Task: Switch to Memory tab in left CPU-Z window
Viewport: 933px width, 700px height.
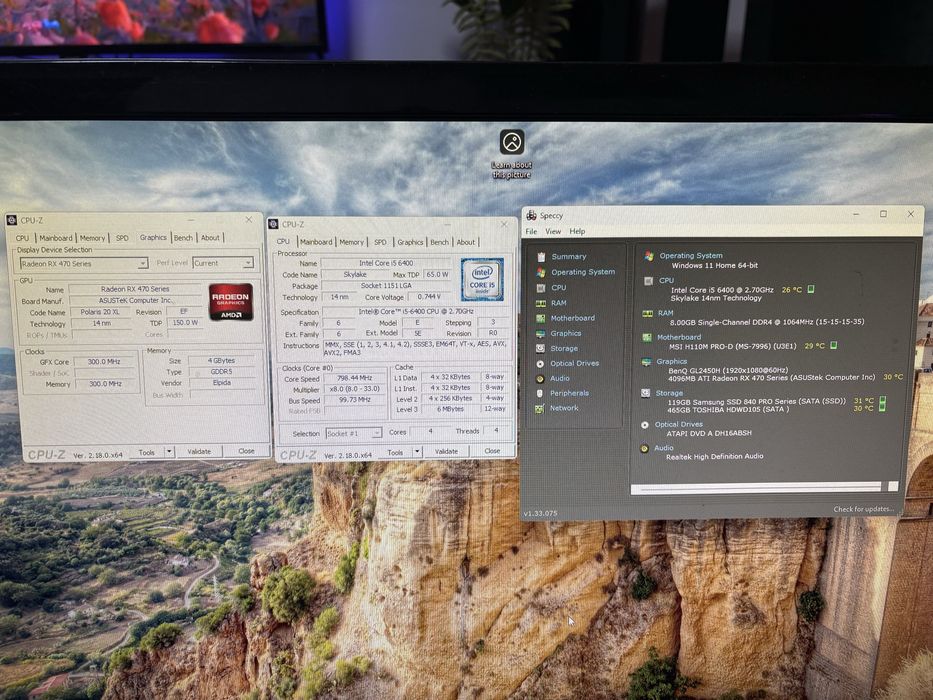Action: point(92,238)
